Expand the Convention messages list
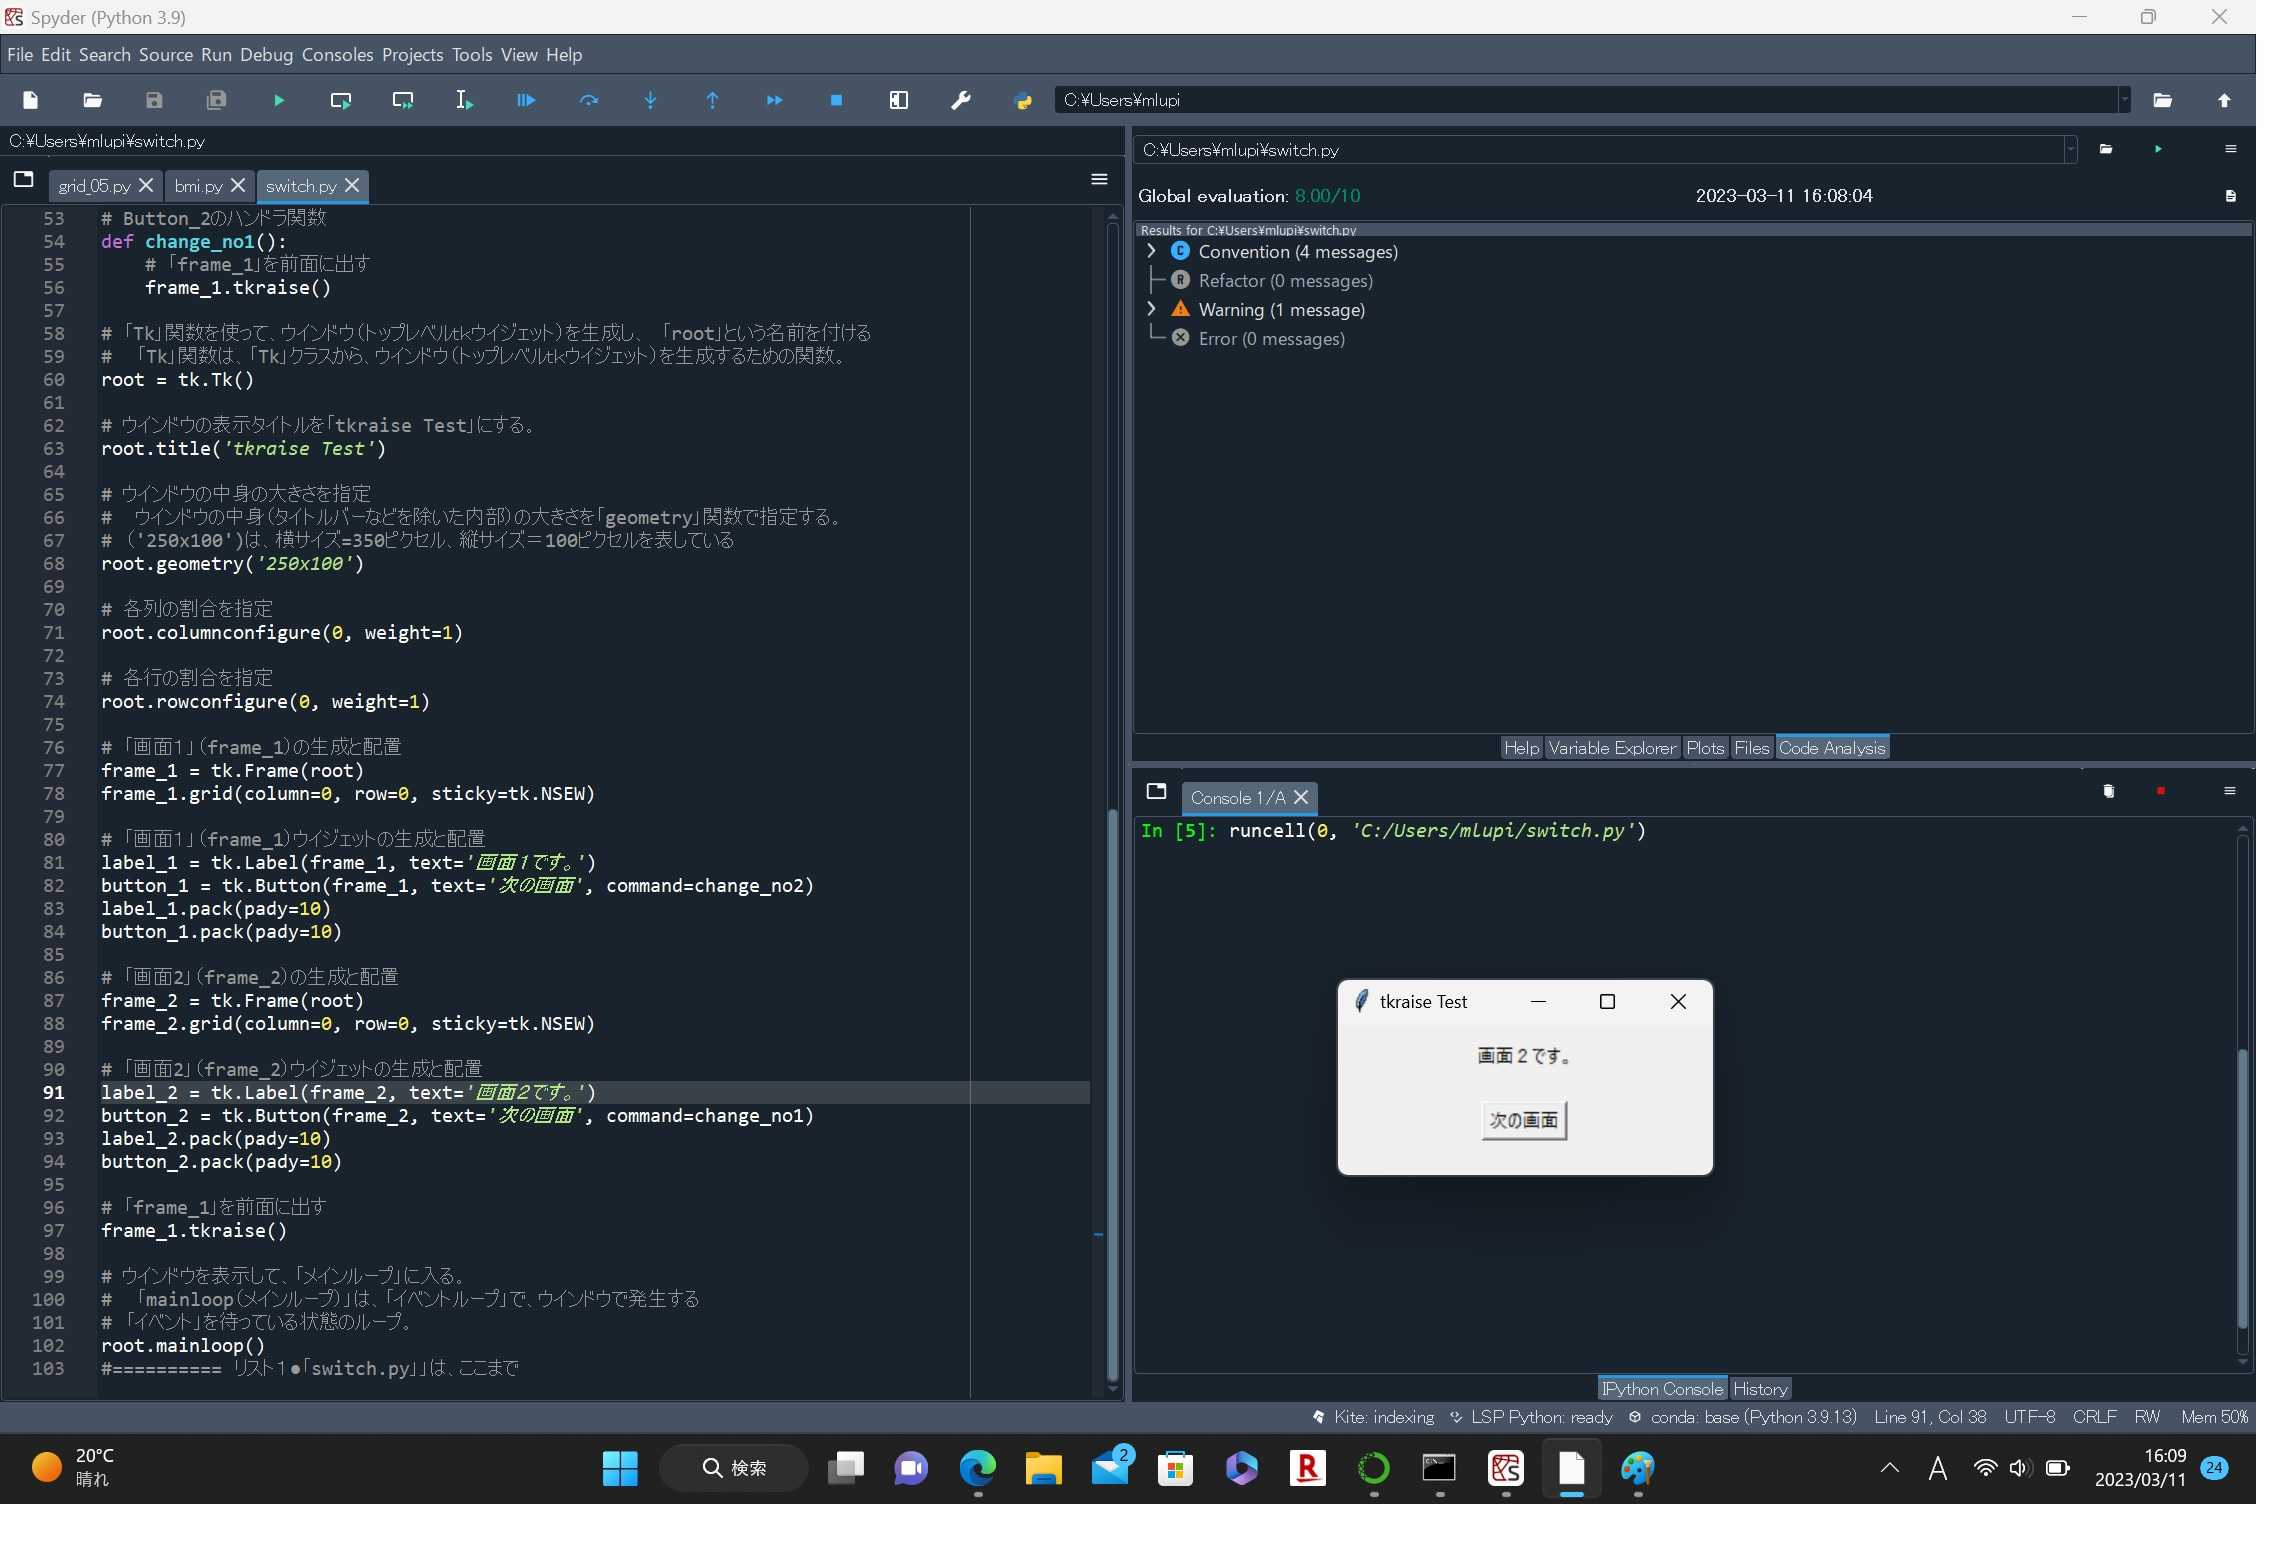This screenshot has height=1544, width=2294. pyautogui.click(x=1150, y=251)
